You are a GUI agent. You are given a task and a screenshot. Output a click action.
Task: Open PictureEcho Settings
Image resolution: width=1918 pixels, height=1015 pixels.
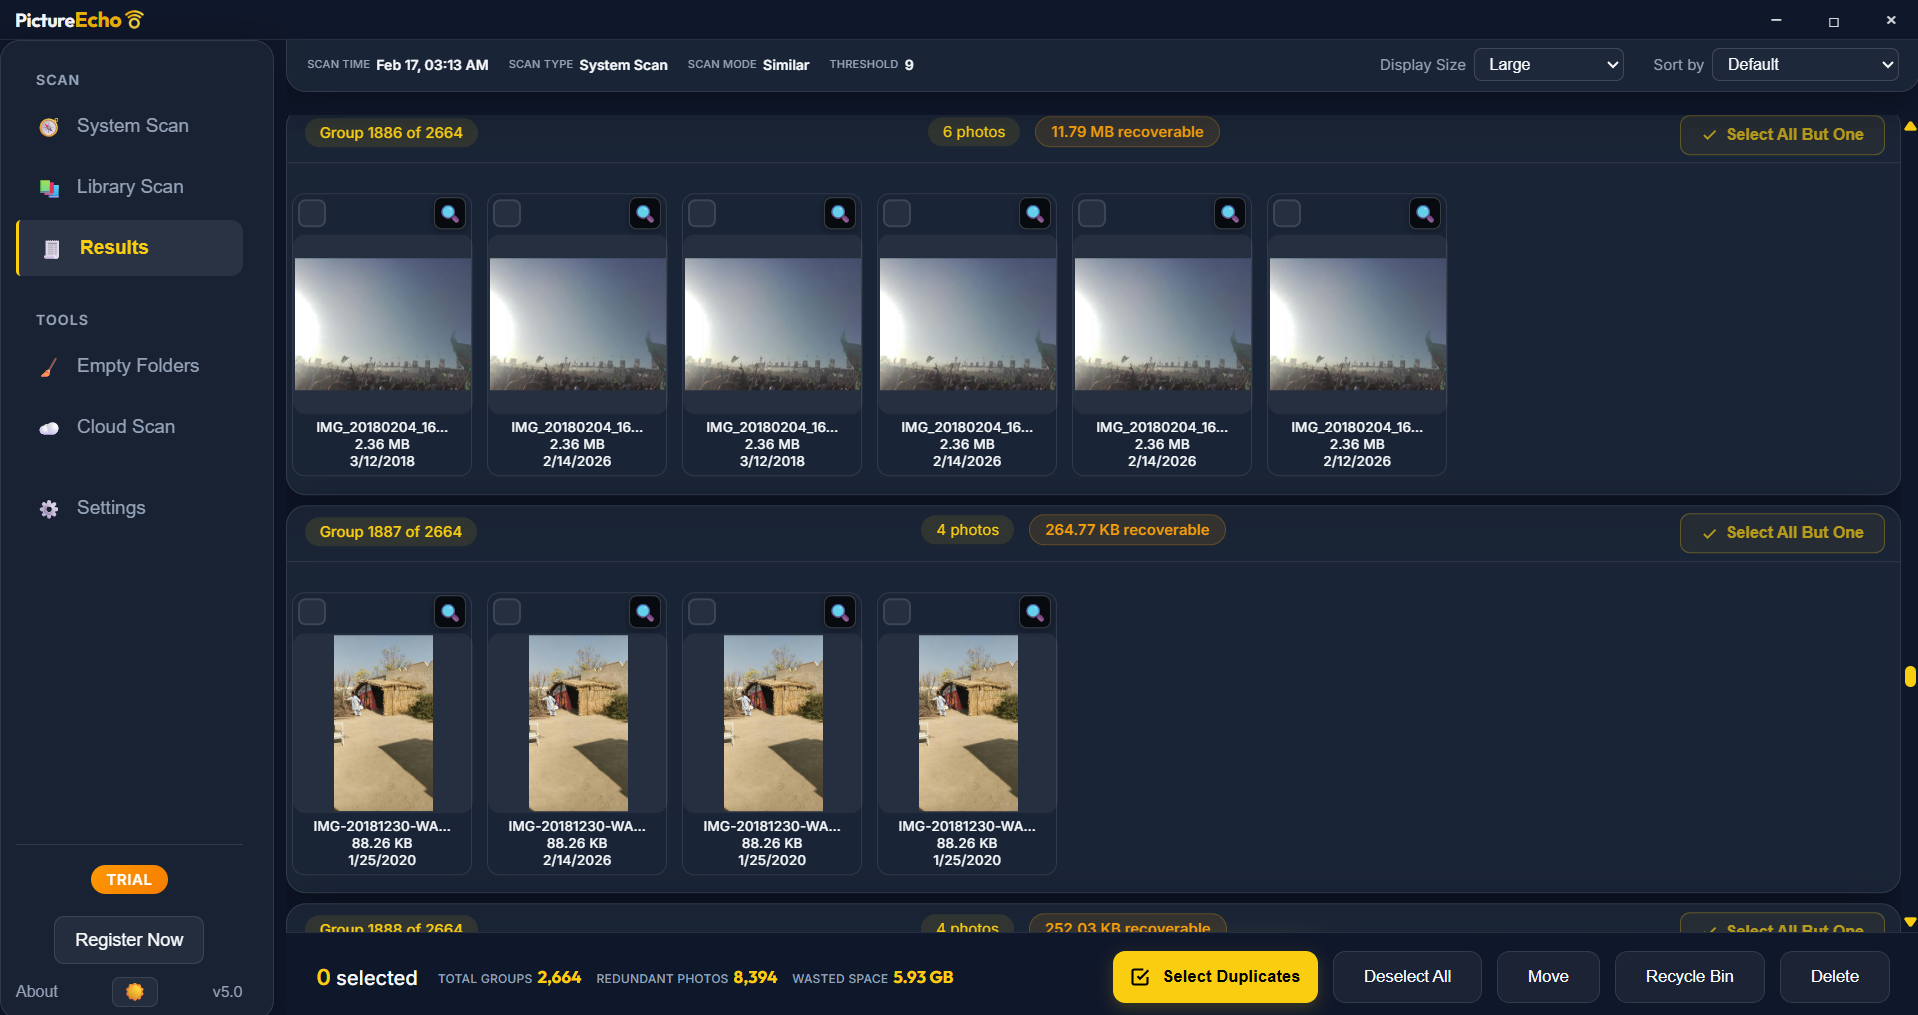pyautogui.click(x=111, y=508)
